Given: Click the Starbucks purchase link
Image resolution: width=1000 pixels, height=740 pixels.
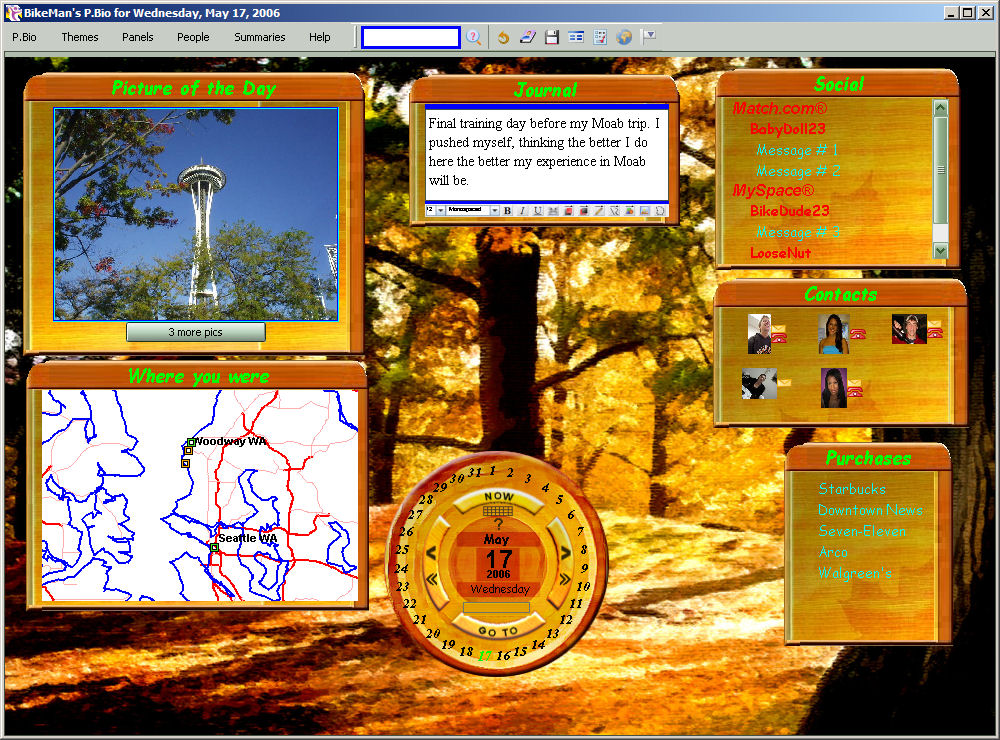Looking at the screenshot, I should pyautogui.click(x=852, y=489).
